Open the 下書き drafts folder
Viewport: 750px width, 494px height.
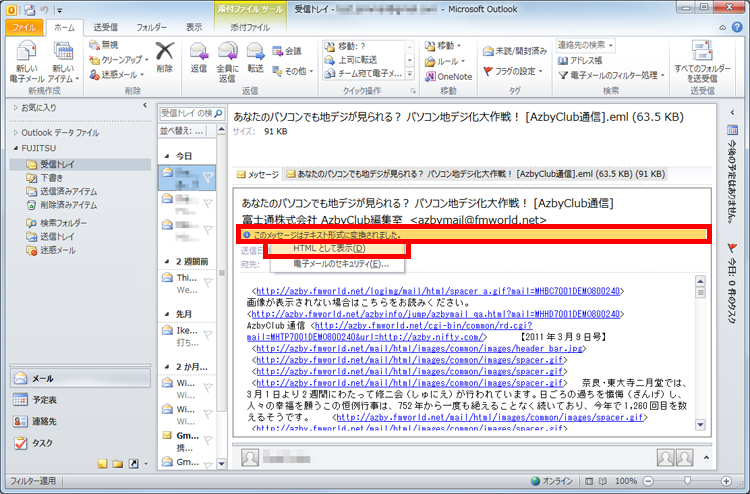(x=45, y=178)
